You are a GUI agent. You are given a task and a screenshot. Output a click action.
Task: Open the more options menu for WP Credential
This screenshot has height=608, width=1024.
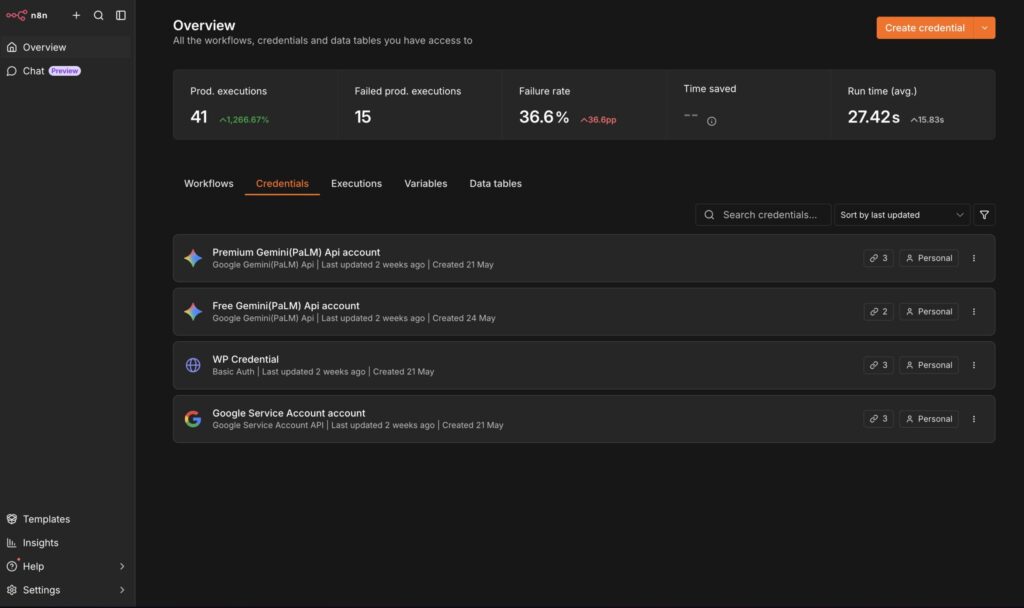coord(974,365)
